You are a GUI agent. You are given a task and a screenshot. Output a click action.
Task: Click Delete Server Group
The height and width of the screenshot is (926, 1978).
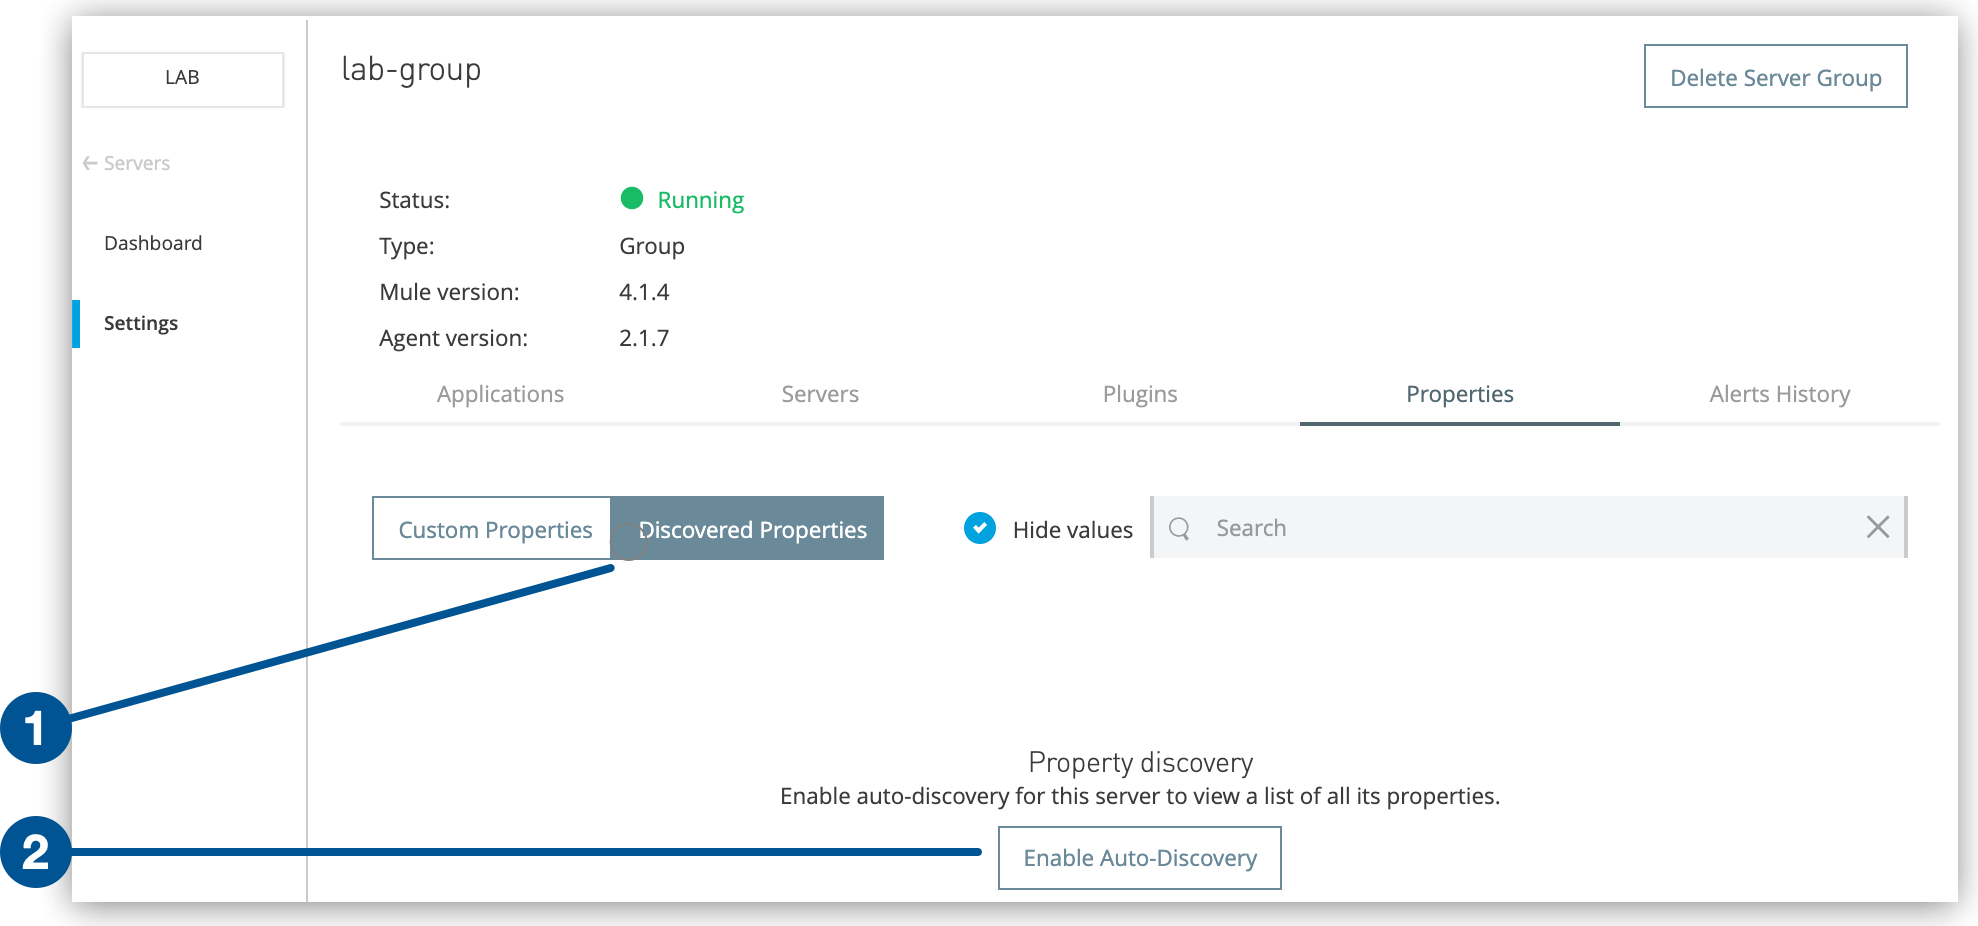1775,77
